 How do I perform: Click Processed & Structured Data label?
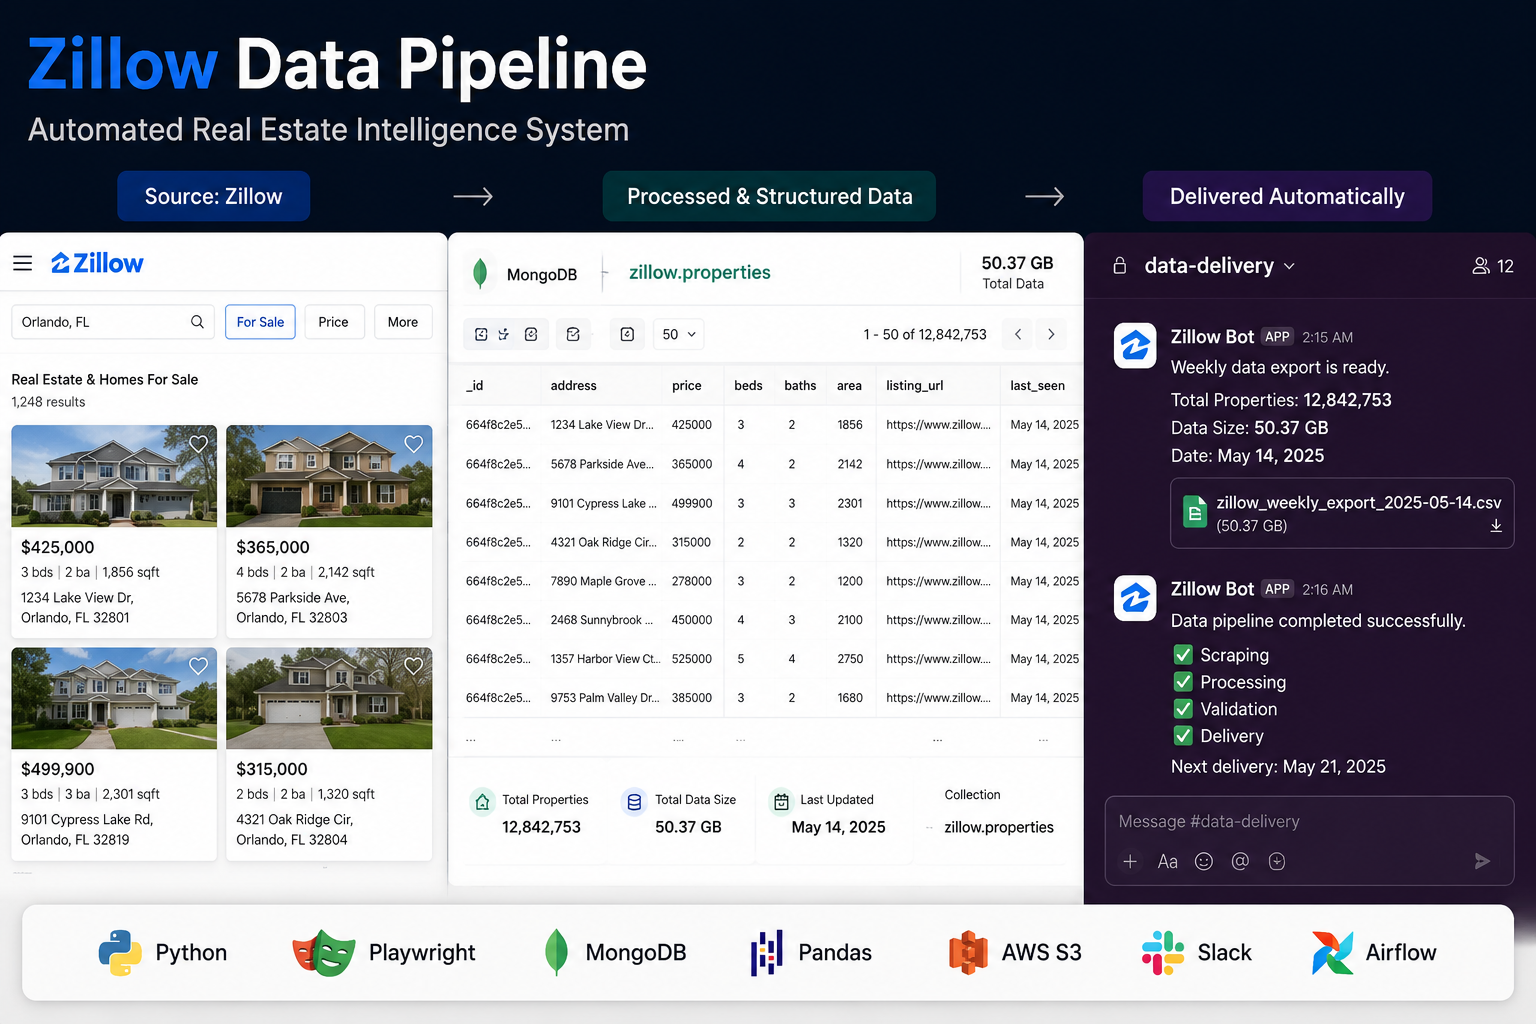(769, 196)
